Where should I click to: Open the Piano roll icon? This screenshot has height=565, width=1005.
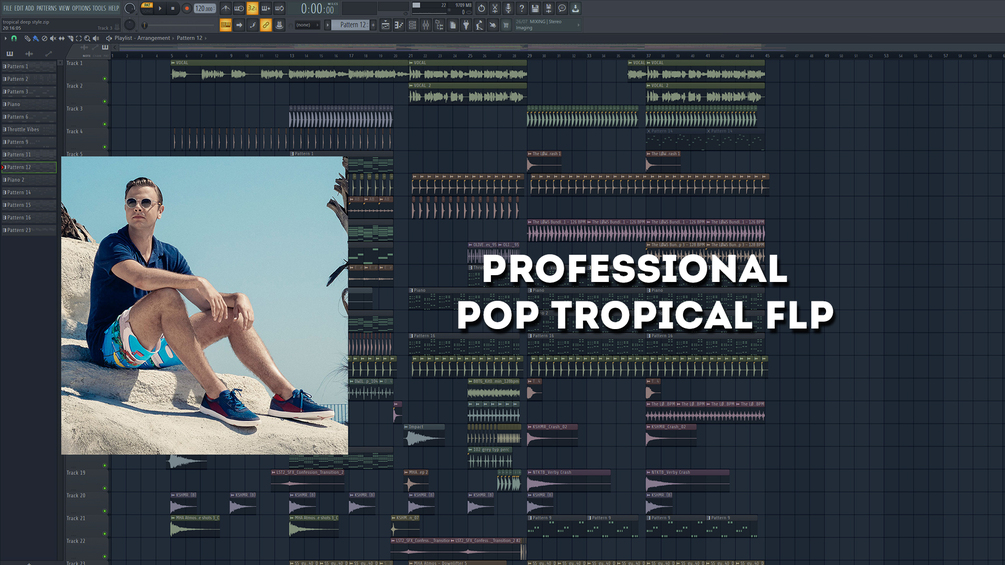[x=399, y=25]
